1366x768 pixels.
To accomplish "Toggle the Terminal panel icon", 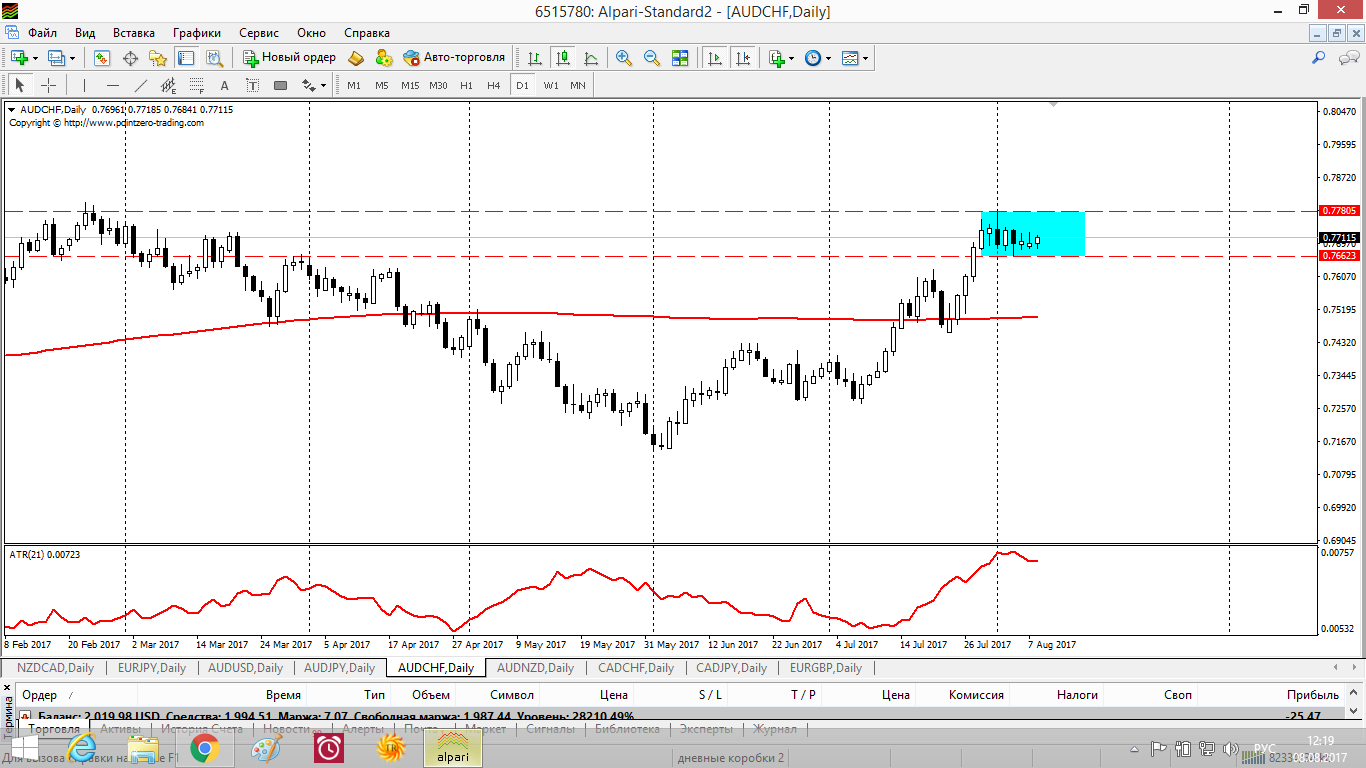I will (x=185, y=58).
